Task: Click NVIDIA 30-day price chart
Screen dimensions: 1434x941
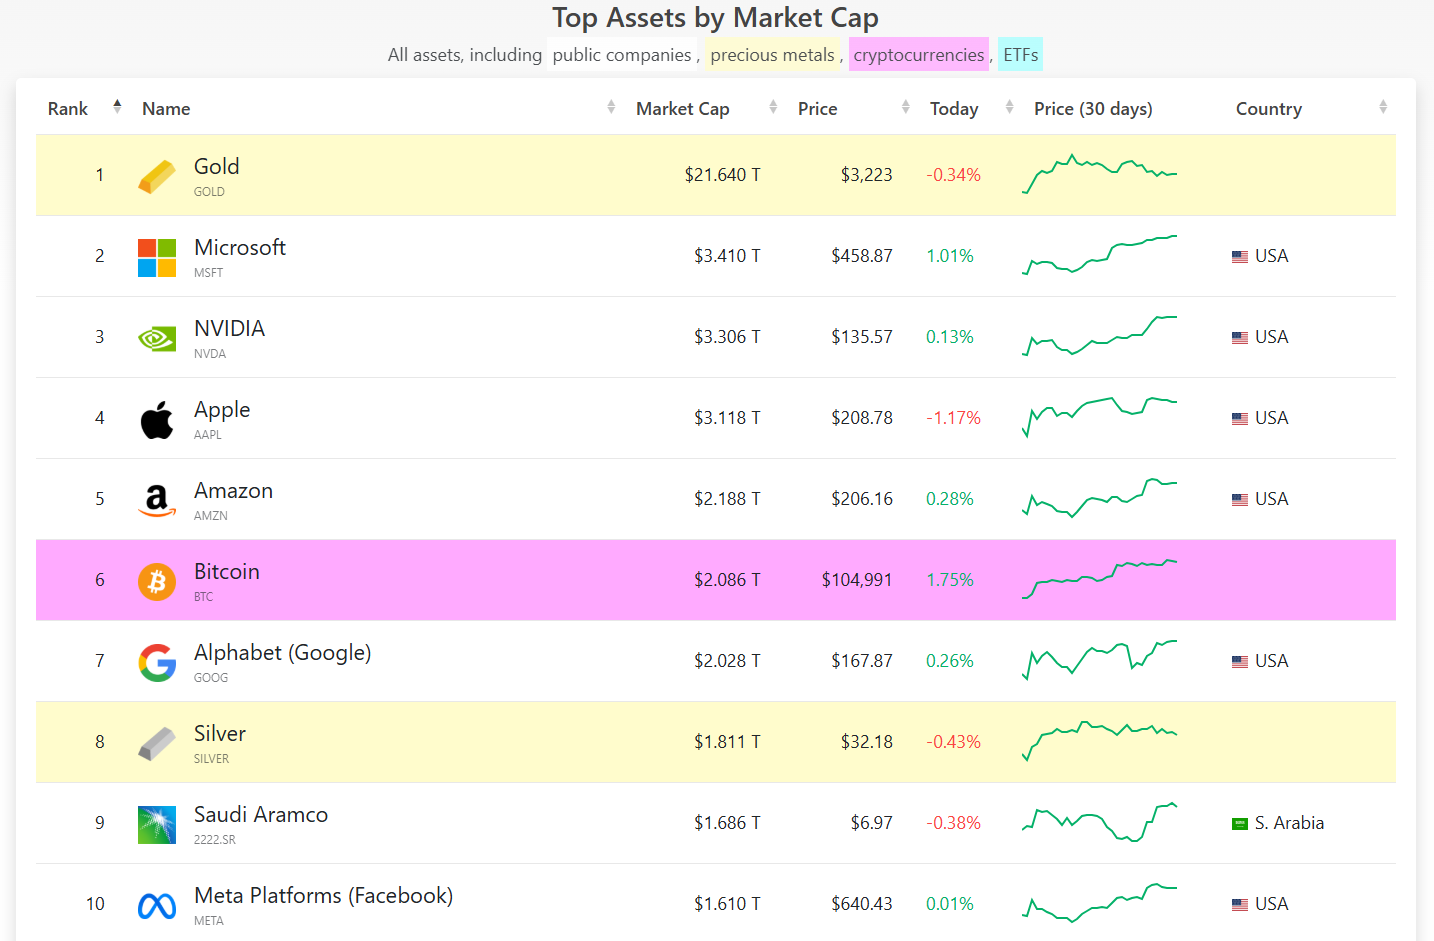Action: (1100, 336)
